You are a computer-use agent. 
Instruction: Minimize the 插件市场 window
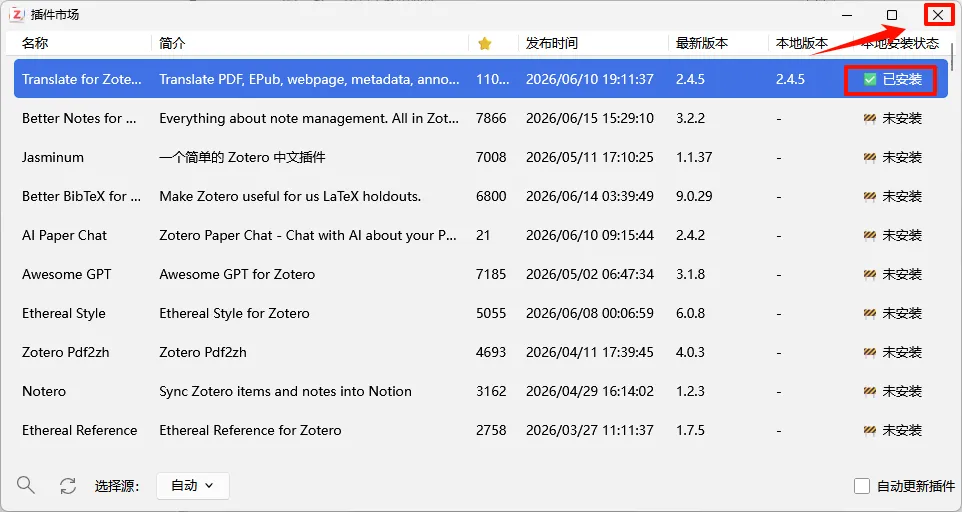(x=847, y=15)
